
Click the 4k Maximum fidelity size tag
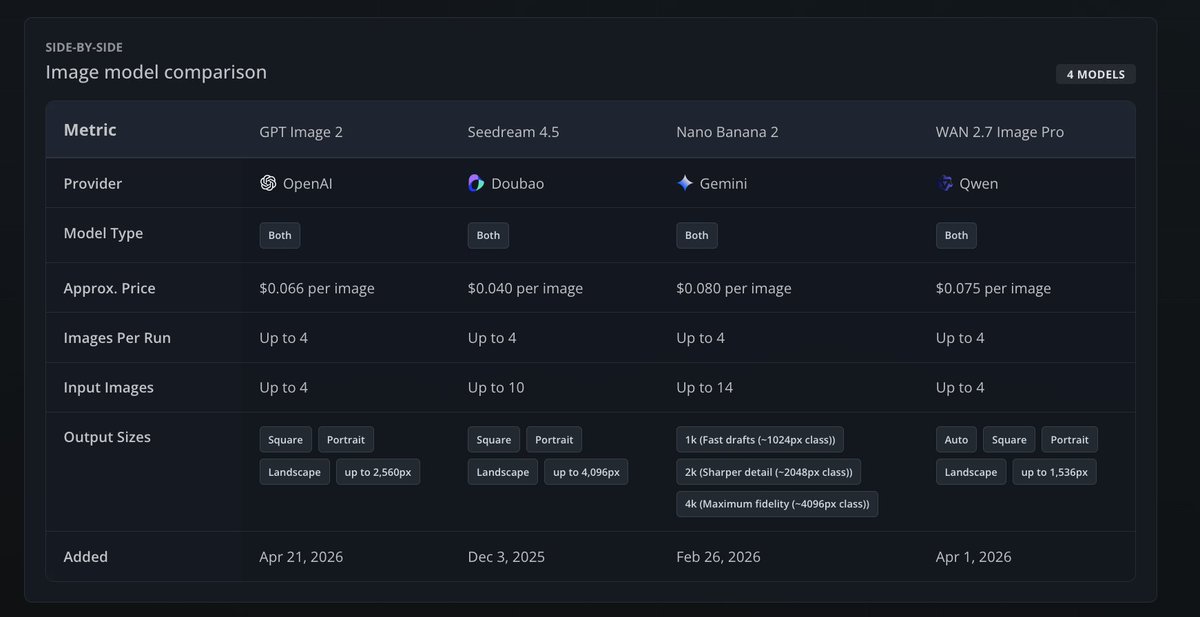pyautogui.click(x=777, y=504)
